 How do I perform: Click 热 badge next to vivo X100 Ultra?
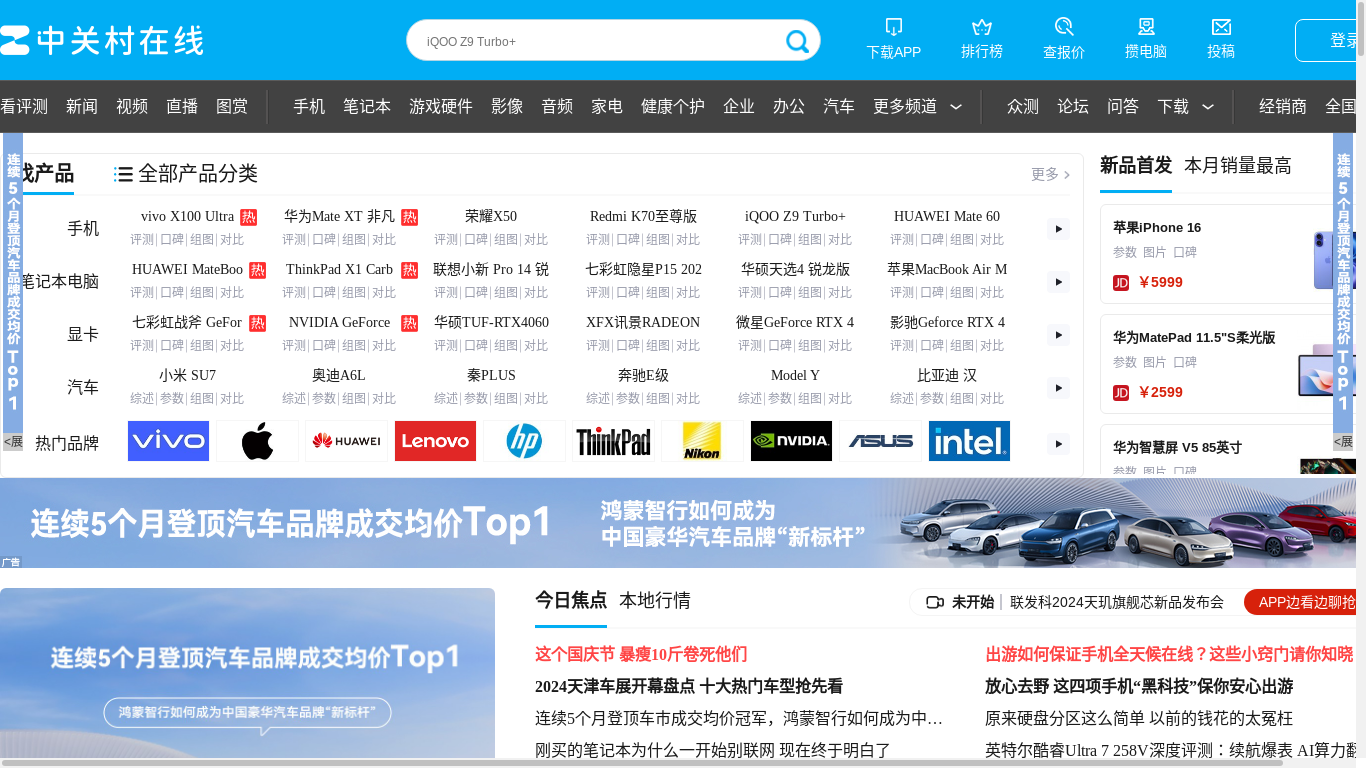tap(249, 217)
